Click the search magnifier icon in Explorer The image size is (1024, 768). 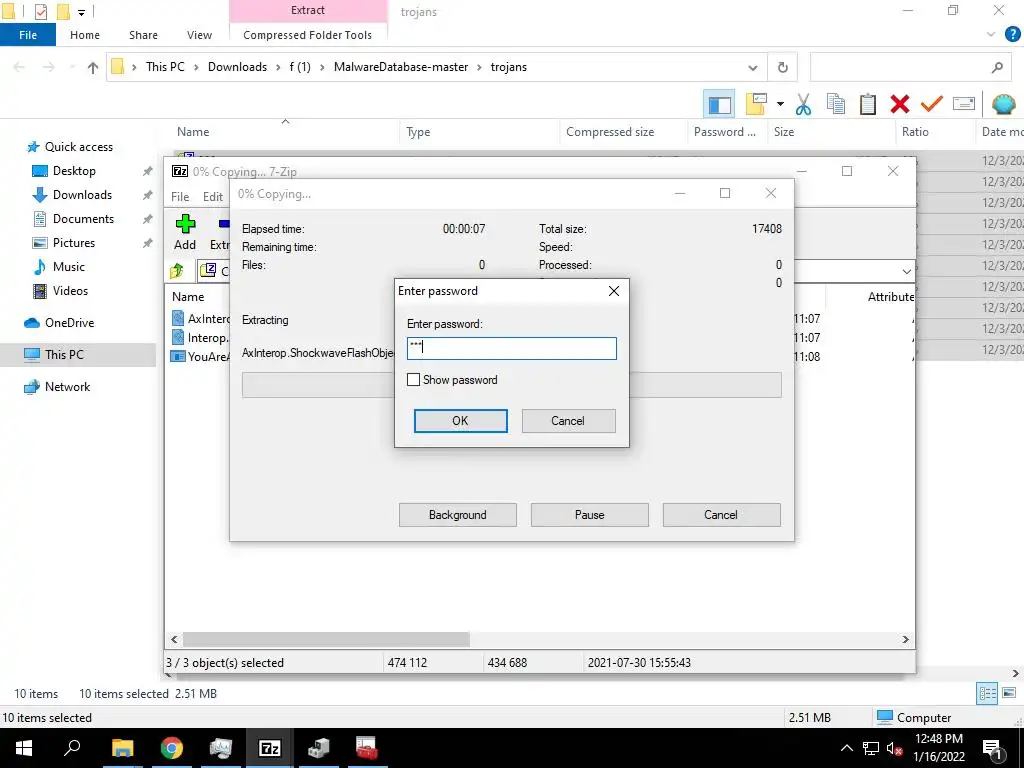(997, 67)
